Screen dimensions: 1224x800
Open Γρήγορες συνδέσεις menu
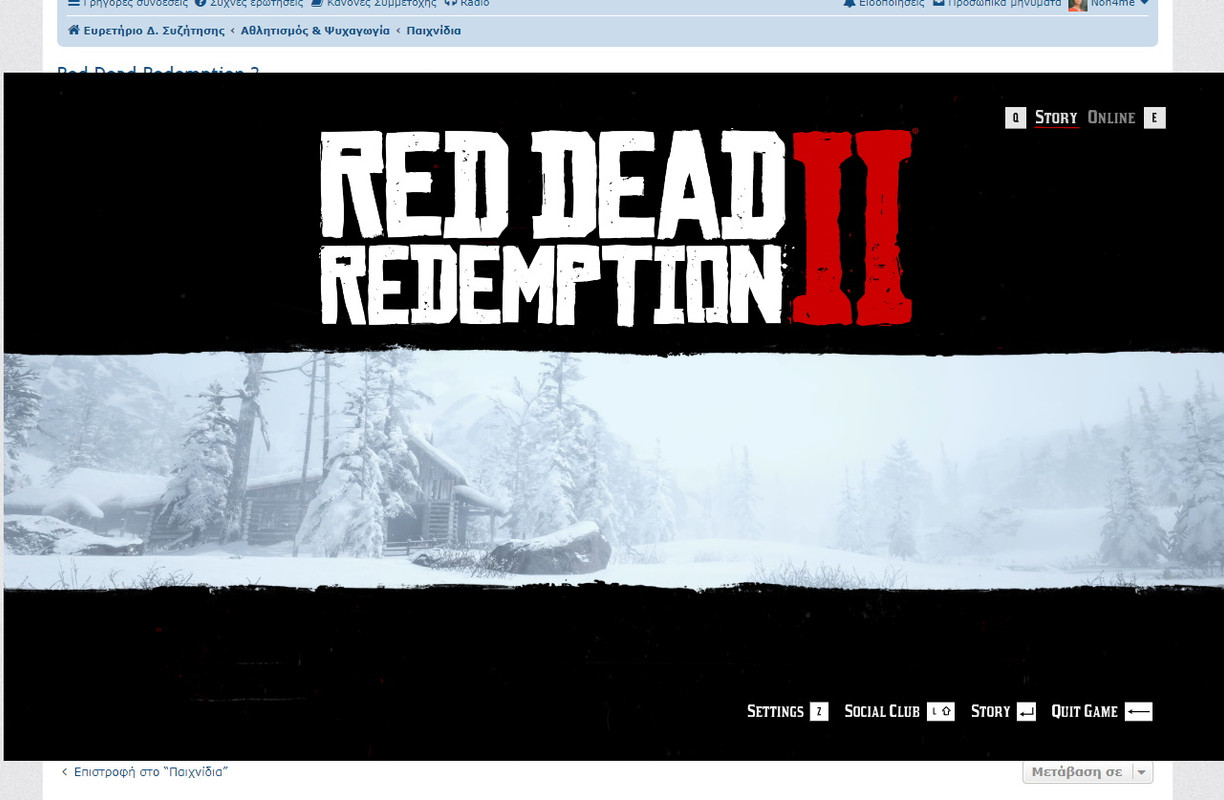coord(127,4)
